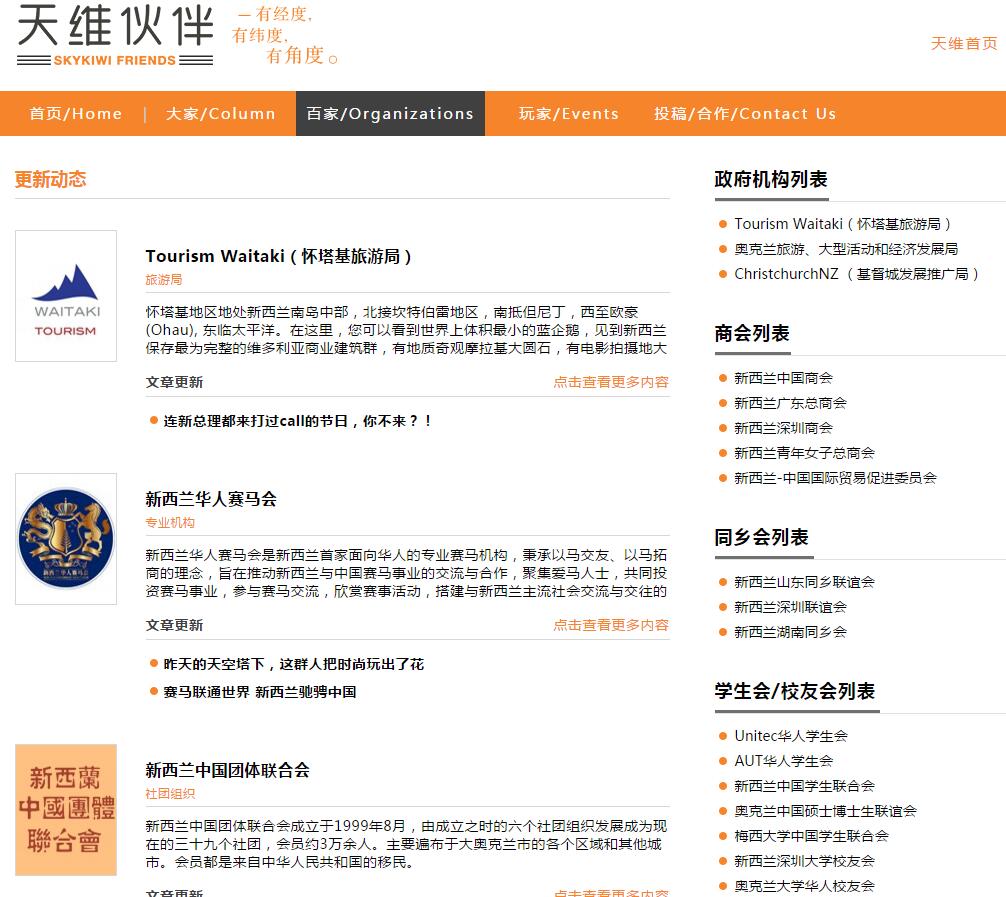This screenshot has width=1006, height=897.
Task: Select 新西兰中国商会 in chamber list
Action: point(783,378)
